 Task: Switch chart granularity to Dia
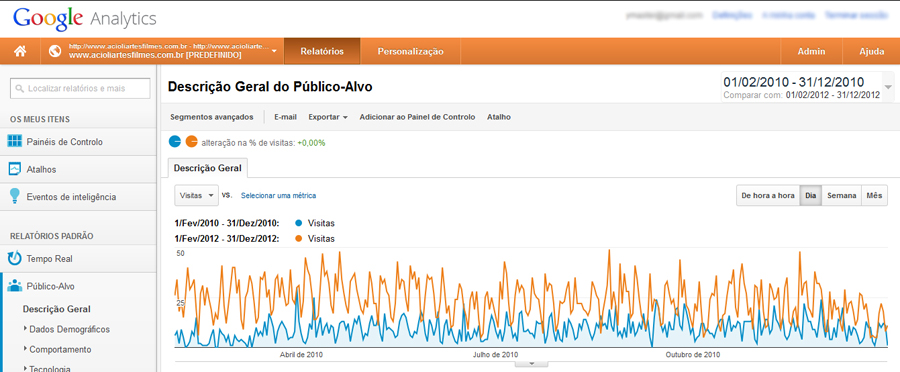point(810,196)
